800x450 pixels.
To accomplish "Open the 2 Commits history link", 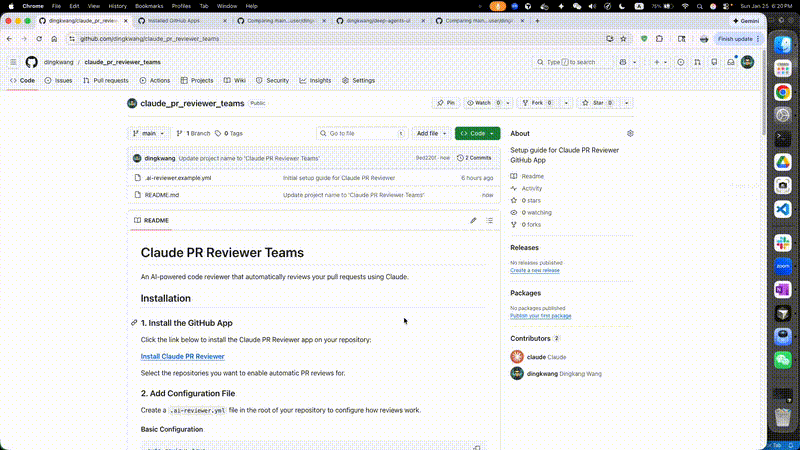I will 474,158.
